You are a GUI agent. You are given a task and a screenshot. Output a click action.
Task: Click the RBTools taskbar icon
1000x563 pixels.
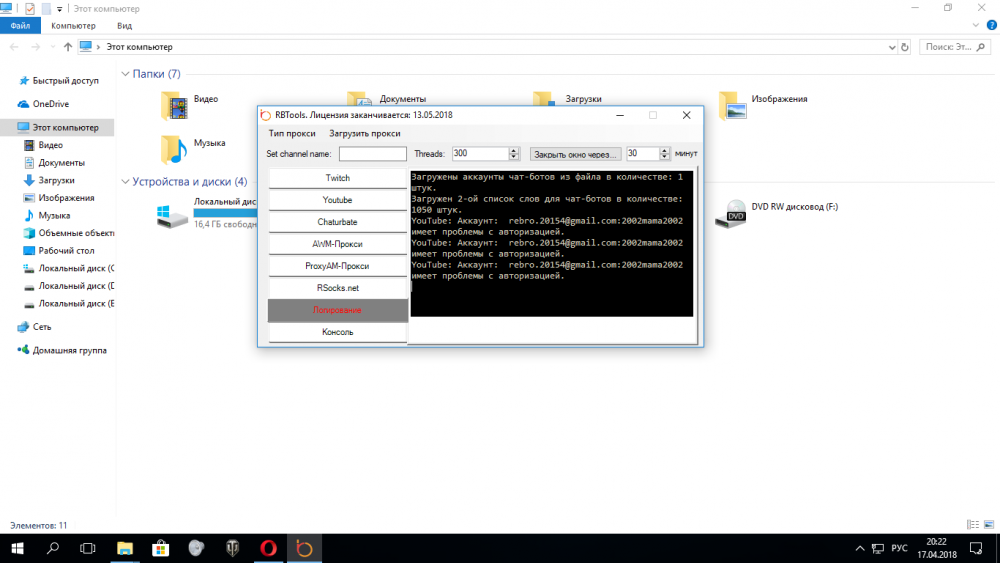click(304, 548)
